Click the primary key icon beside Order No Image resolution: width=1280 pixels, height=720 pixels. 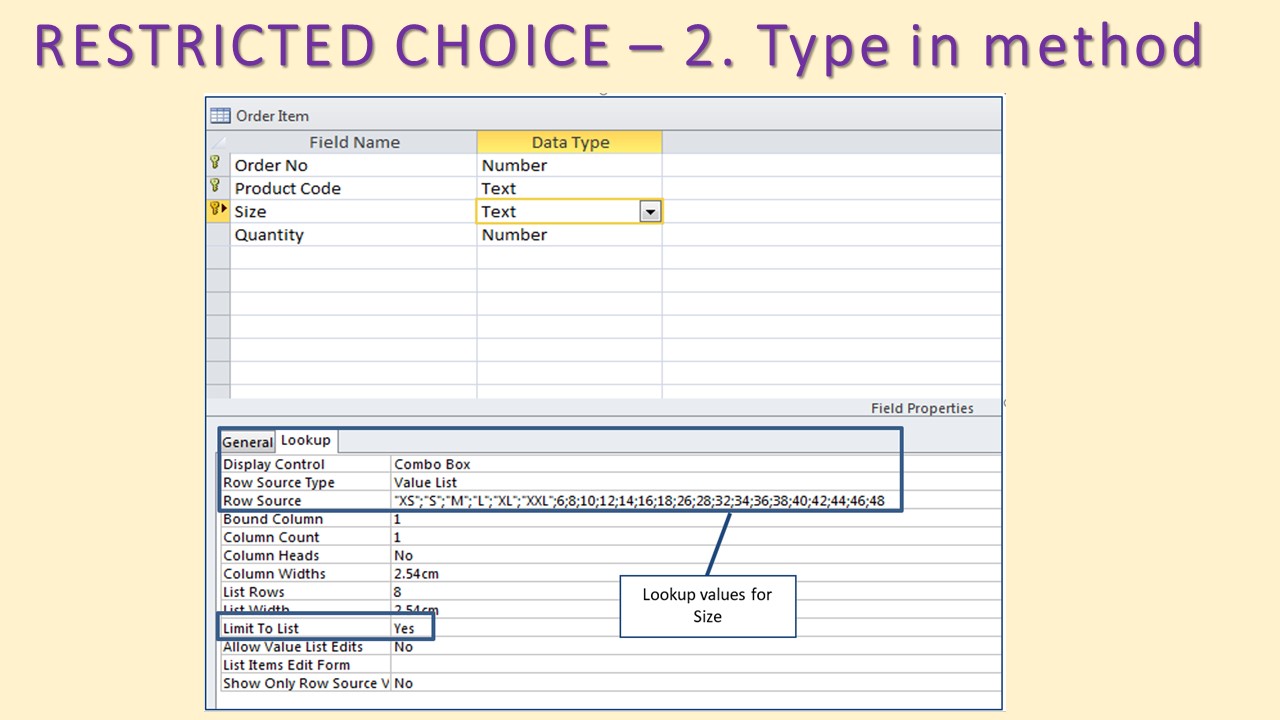point(215,164)
